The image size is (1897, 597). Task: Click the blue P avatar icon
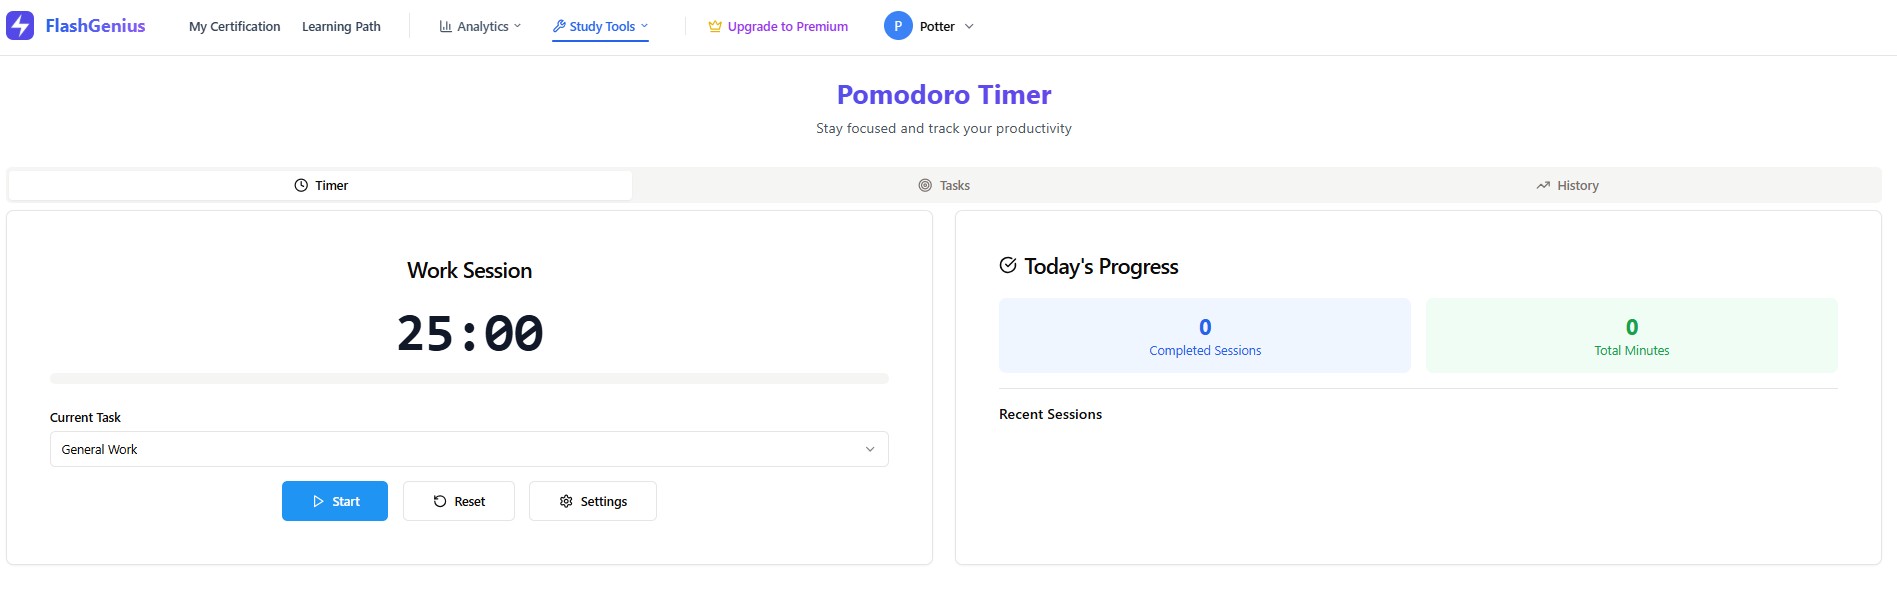click(898, 26)
